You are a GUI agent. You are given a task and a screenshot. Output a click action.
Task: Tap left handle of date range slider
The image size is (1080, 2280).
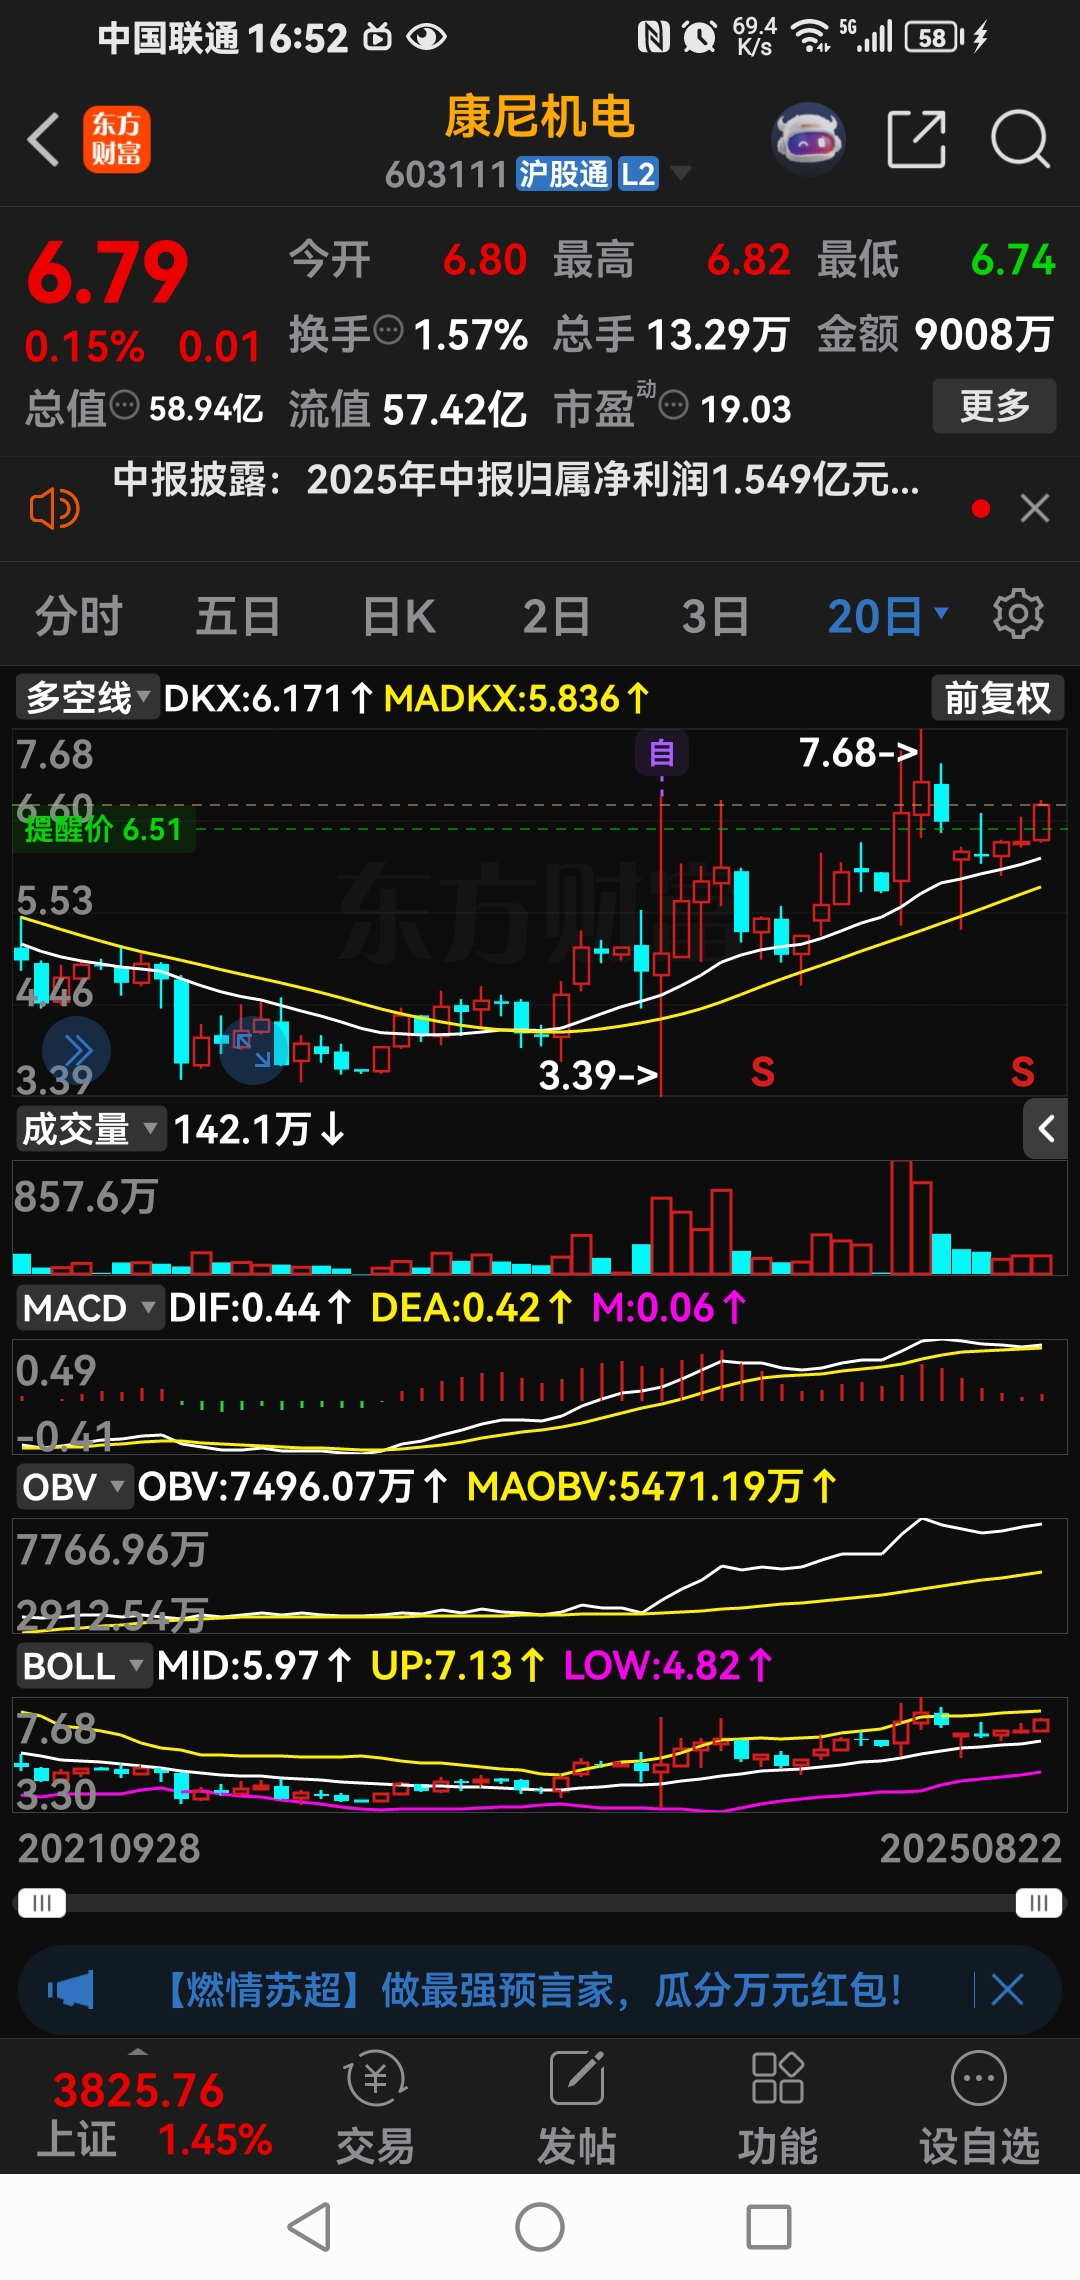click(x=41, y=1902)
